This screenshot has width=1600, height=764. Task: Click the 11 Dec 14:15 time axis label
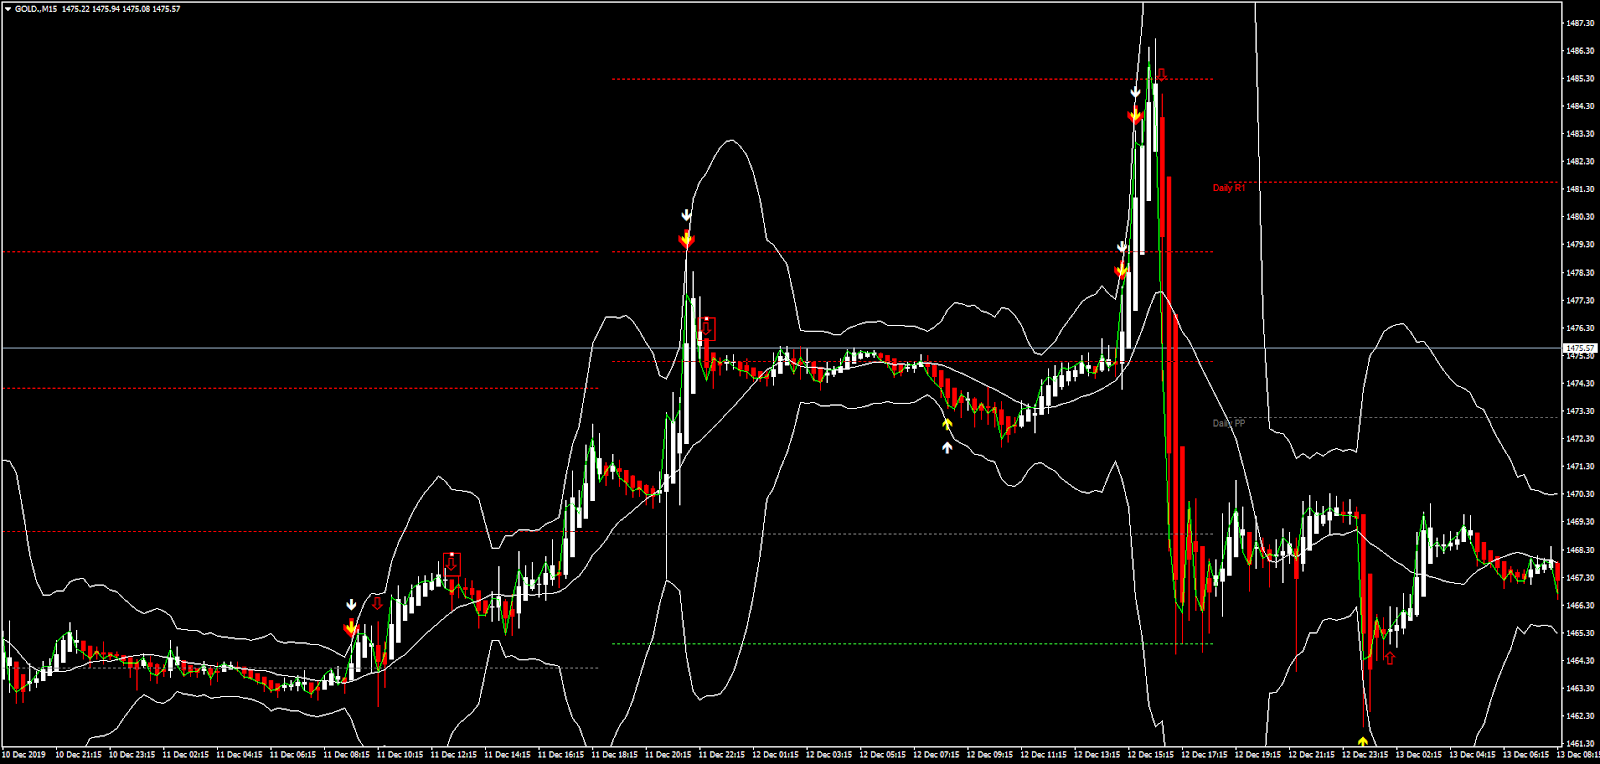[x=507, y=755]
